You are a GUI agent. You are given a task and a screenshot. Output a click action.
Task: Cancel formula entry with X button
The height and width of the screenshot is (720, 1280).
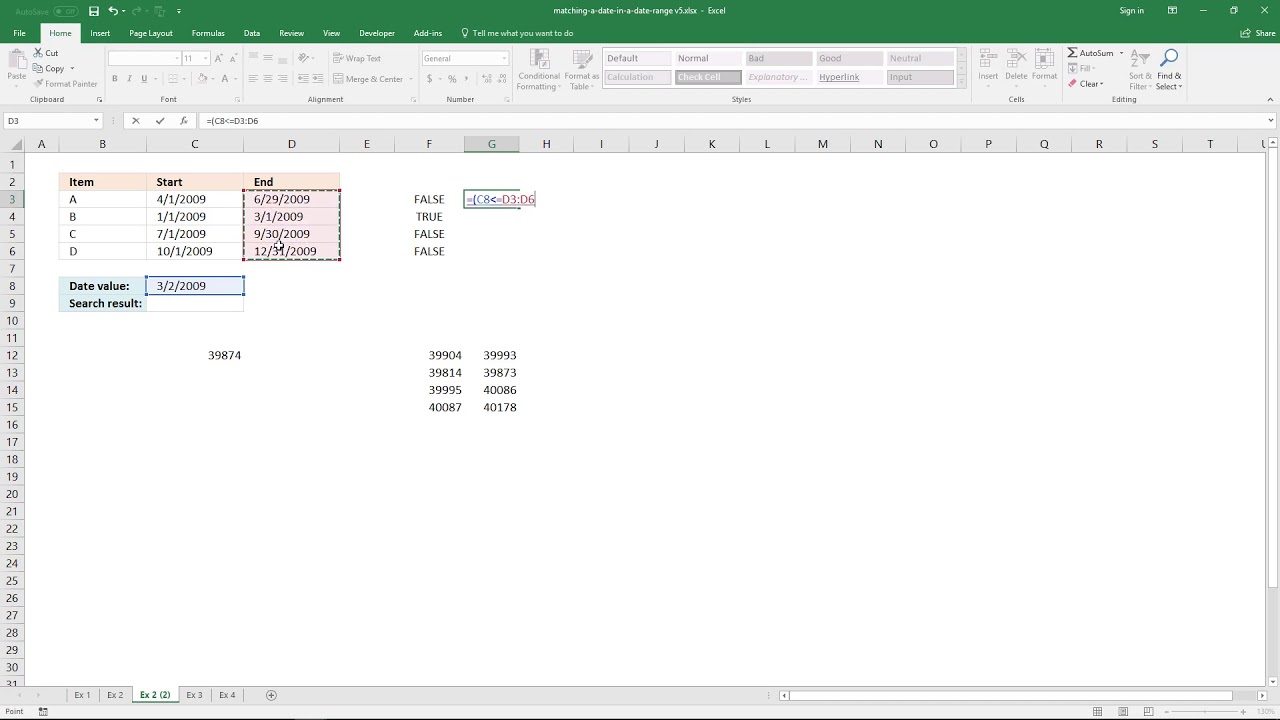coord(135,121)
